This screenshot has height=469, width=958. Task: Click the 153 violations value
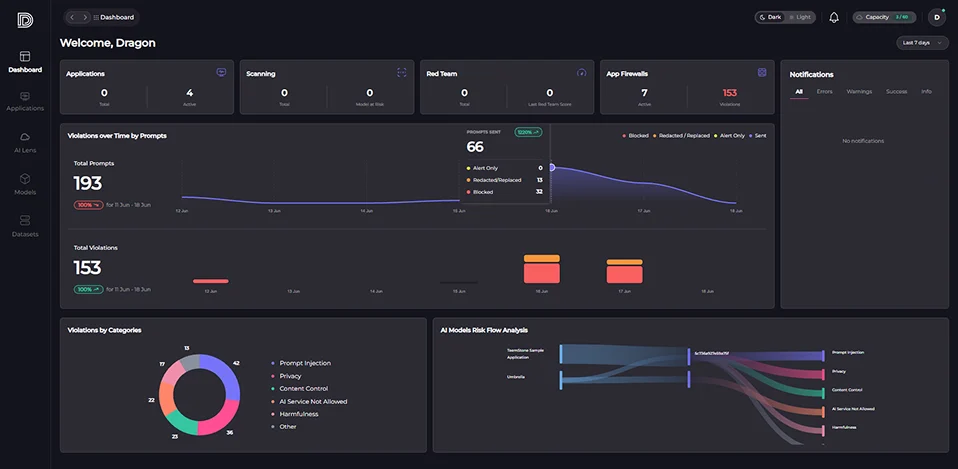click(x=729, y=93)
